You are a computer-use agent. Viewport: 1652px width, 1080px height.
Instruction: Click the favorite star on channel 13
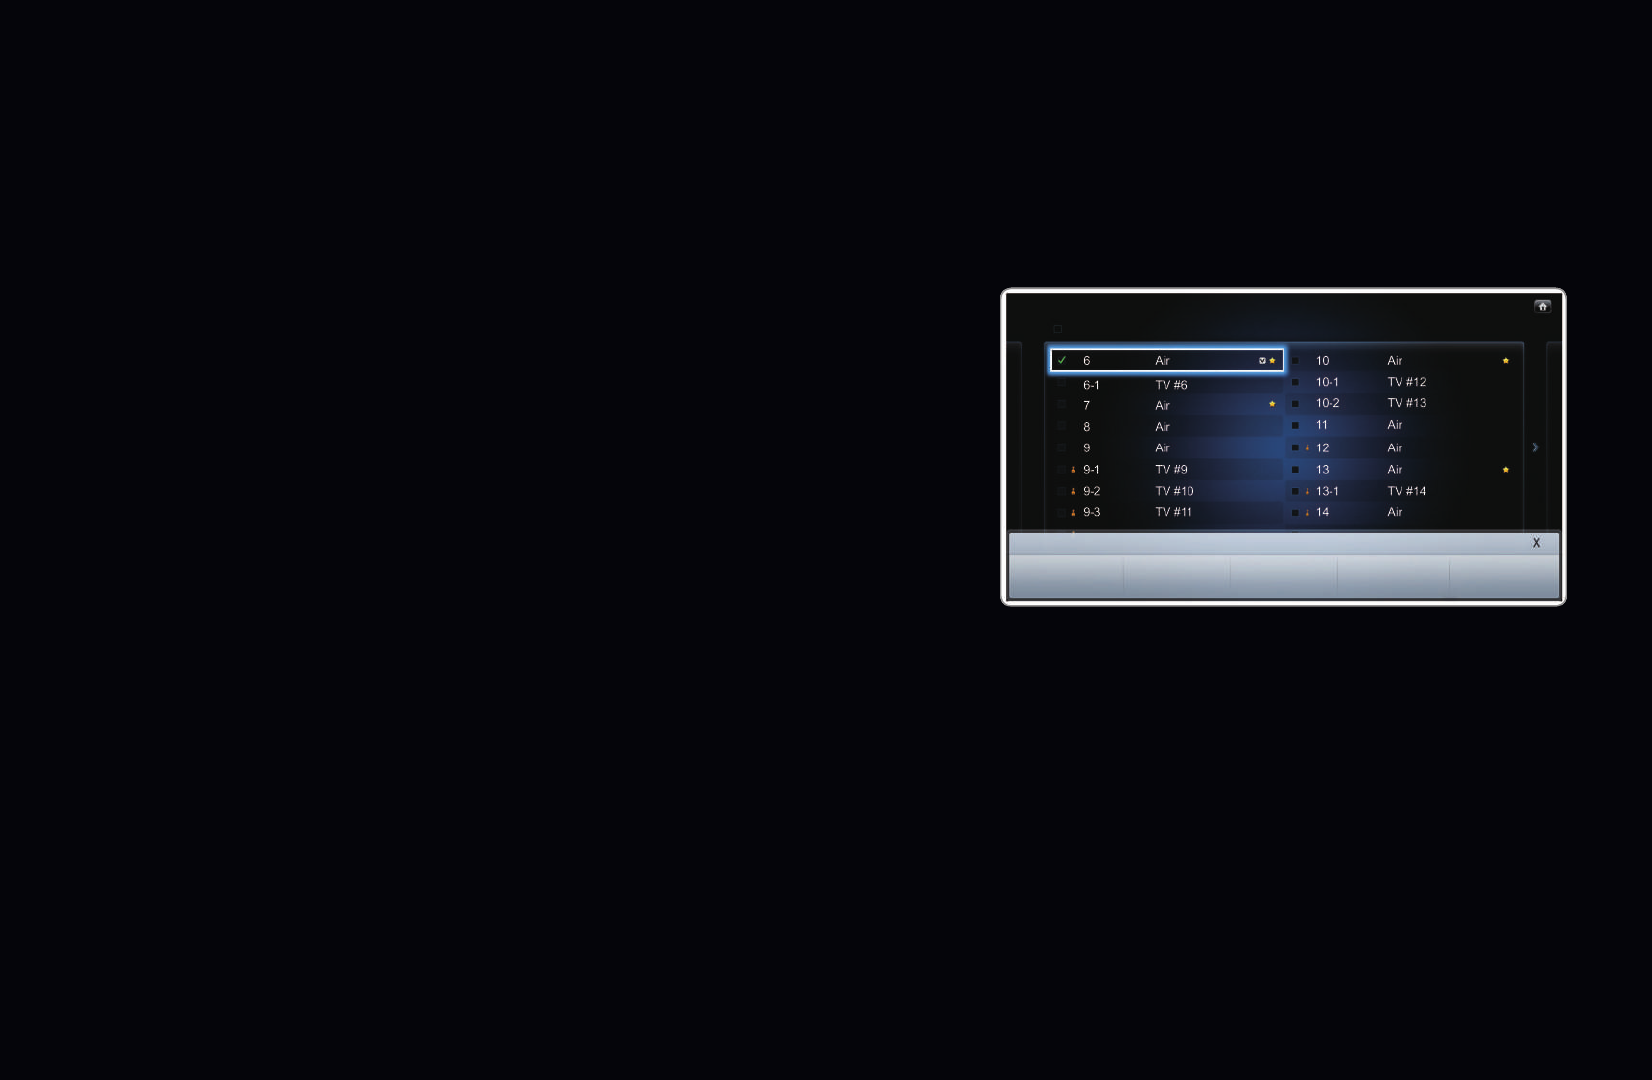1506,470
